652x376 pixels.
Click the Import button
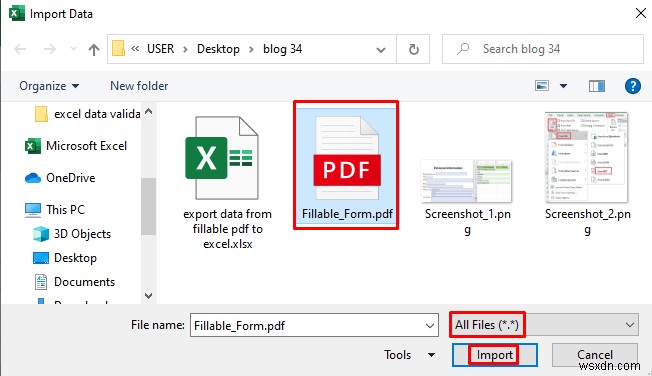(x=494, y=355)
